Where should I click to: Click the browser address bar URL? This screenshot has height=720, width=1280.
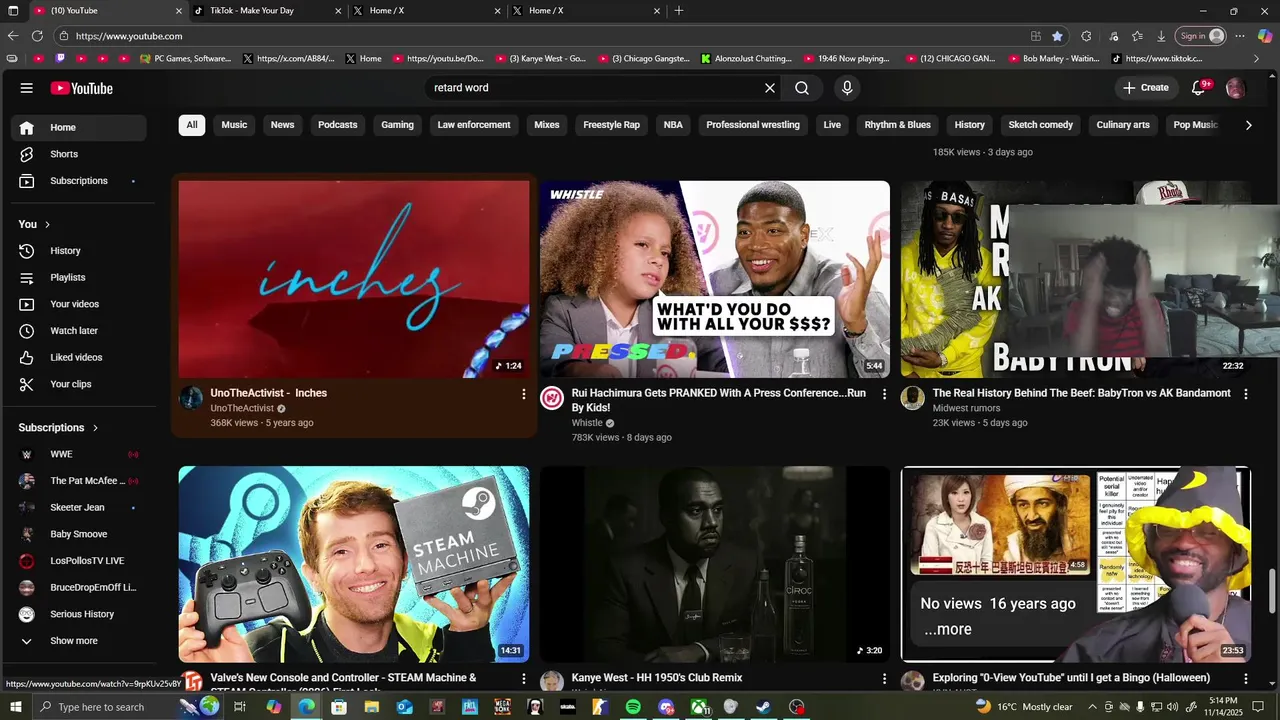[x=129, y=36]
